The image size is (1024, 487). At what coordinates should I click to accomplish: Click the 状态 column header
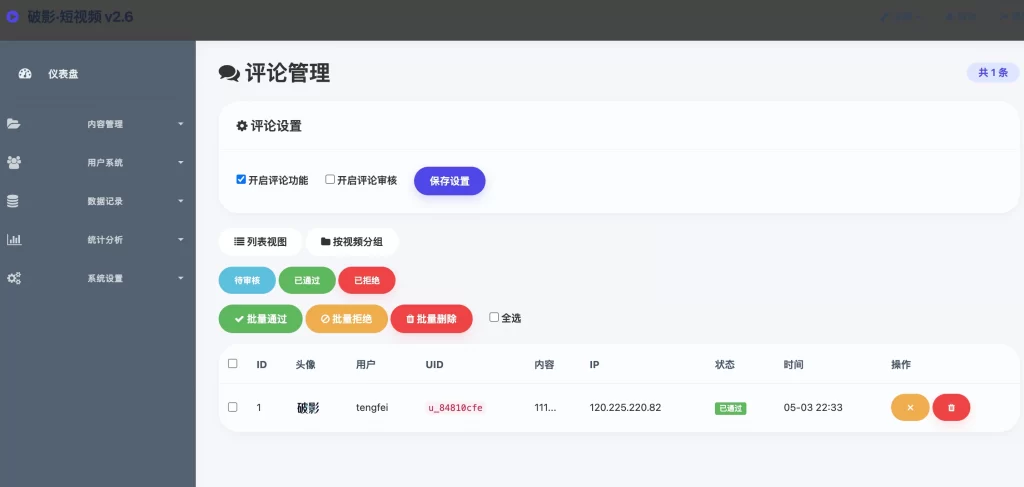click(725, 364)
